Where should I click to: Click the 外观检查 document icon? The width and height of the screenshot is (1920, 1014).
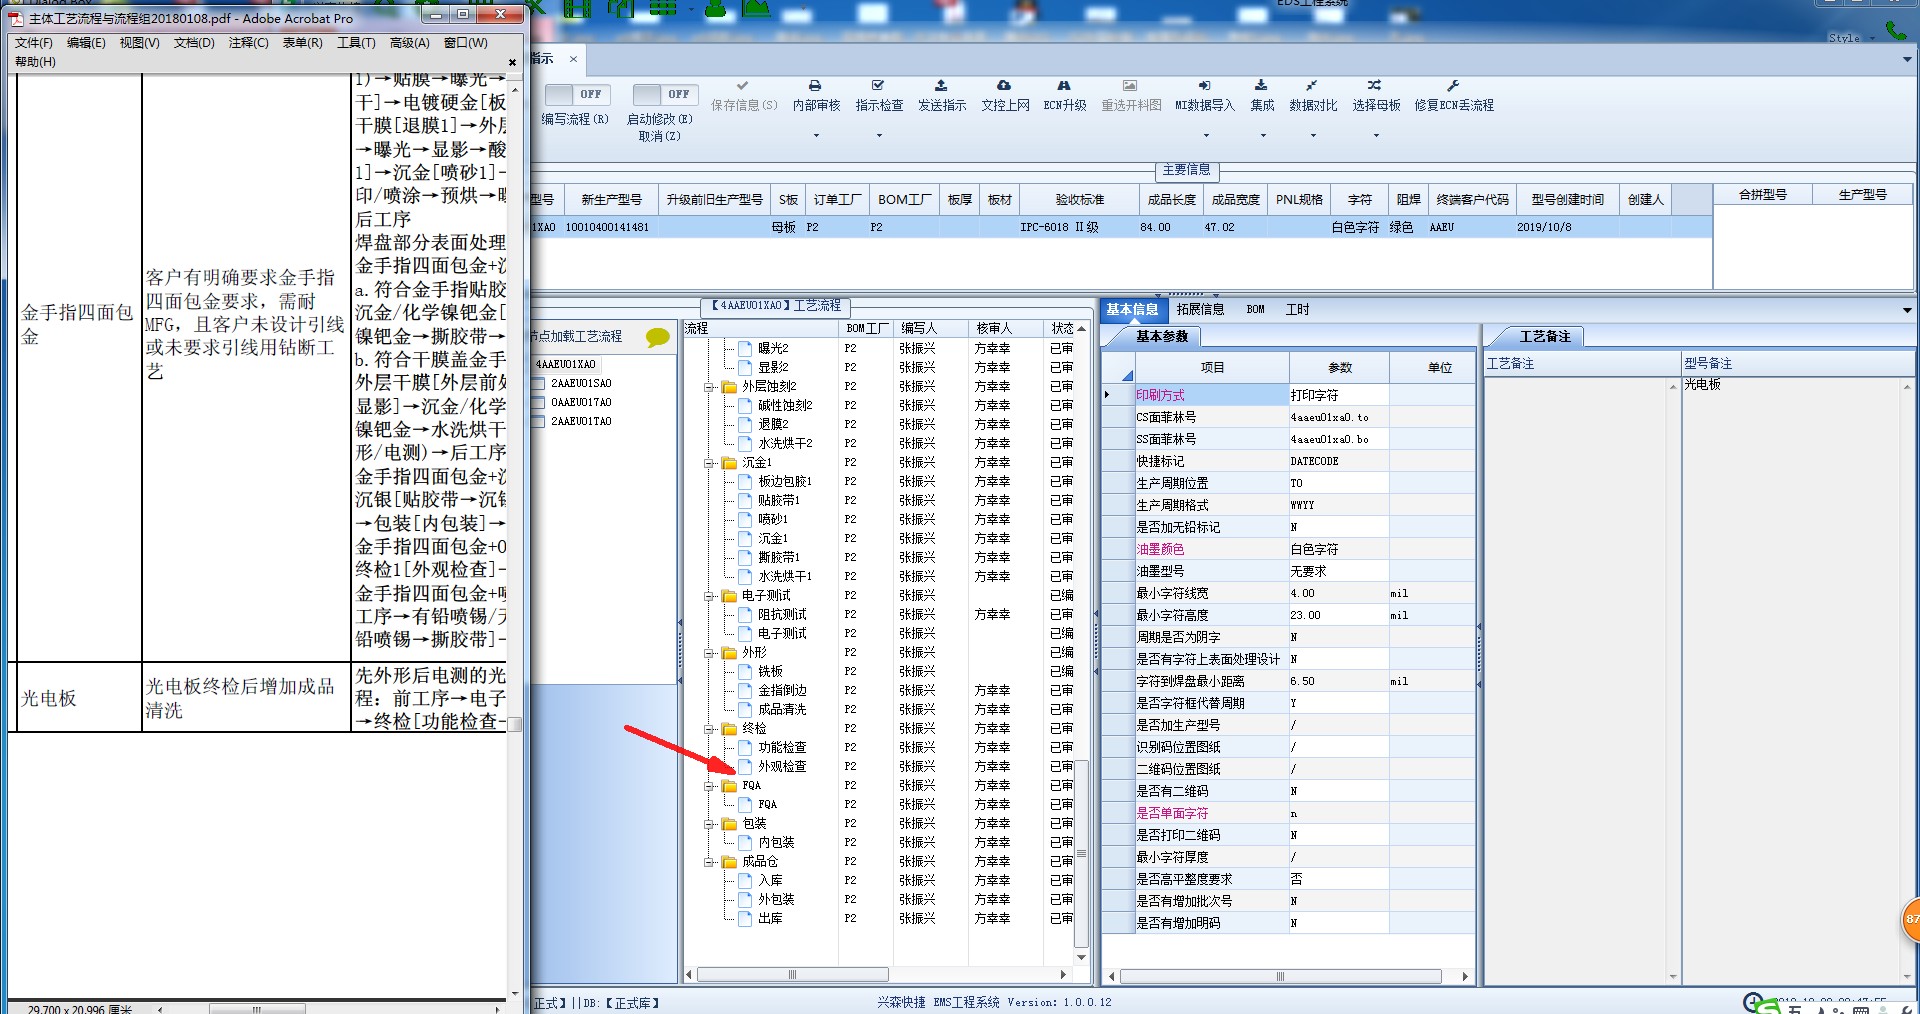point(745,767)
